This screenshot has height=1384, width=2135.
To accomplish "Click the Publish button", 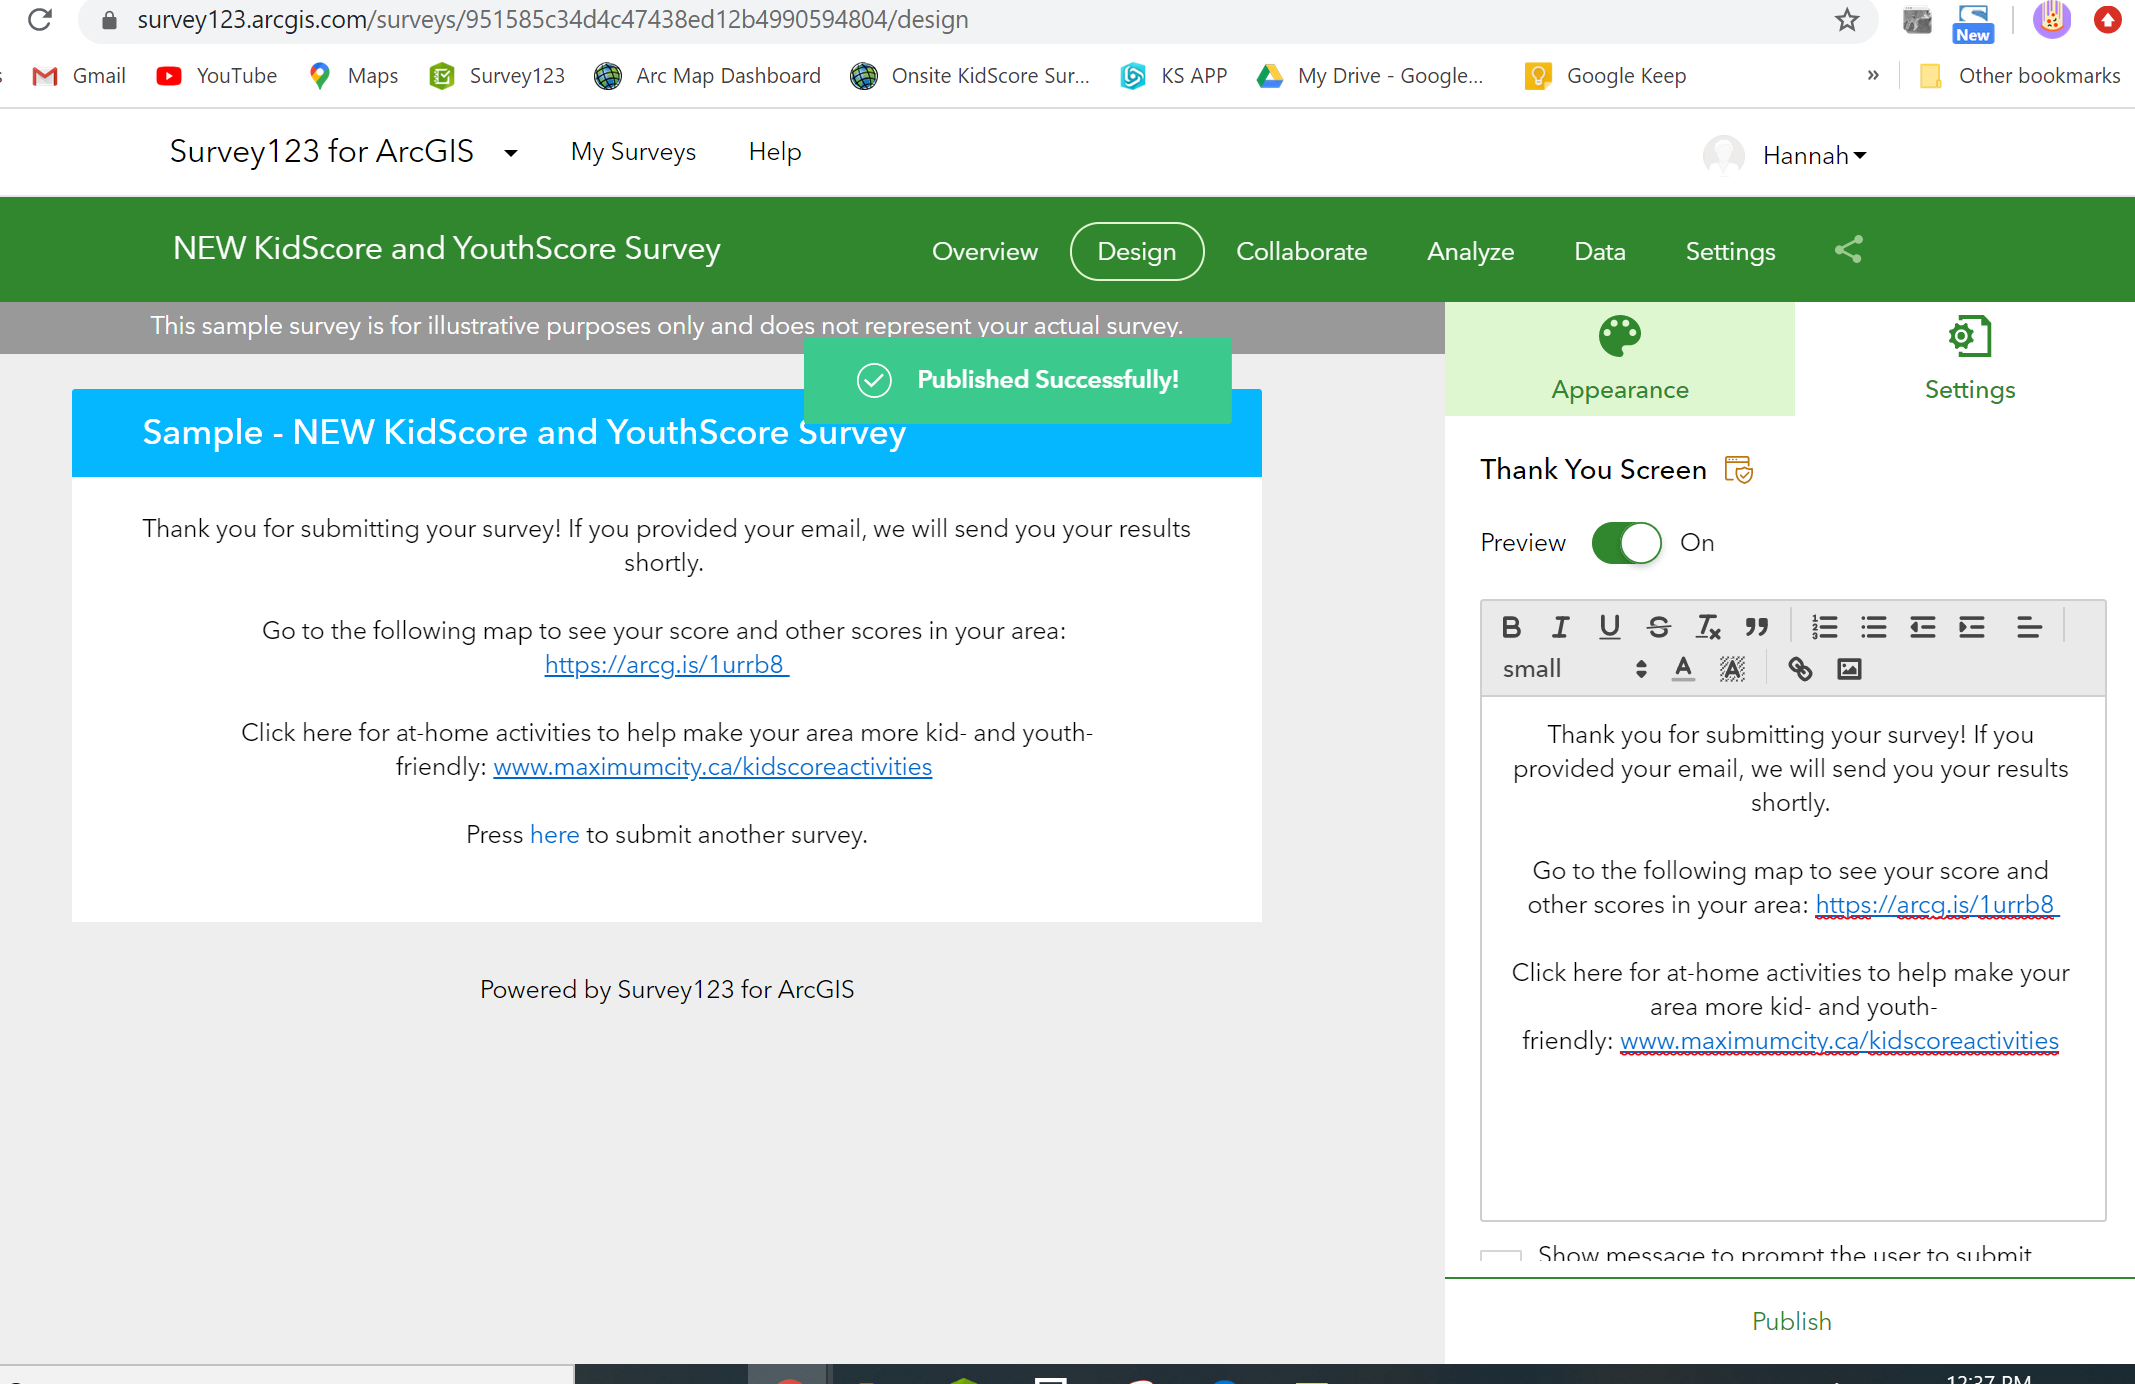I will pyautogui.click(x=1791, y=1321).
